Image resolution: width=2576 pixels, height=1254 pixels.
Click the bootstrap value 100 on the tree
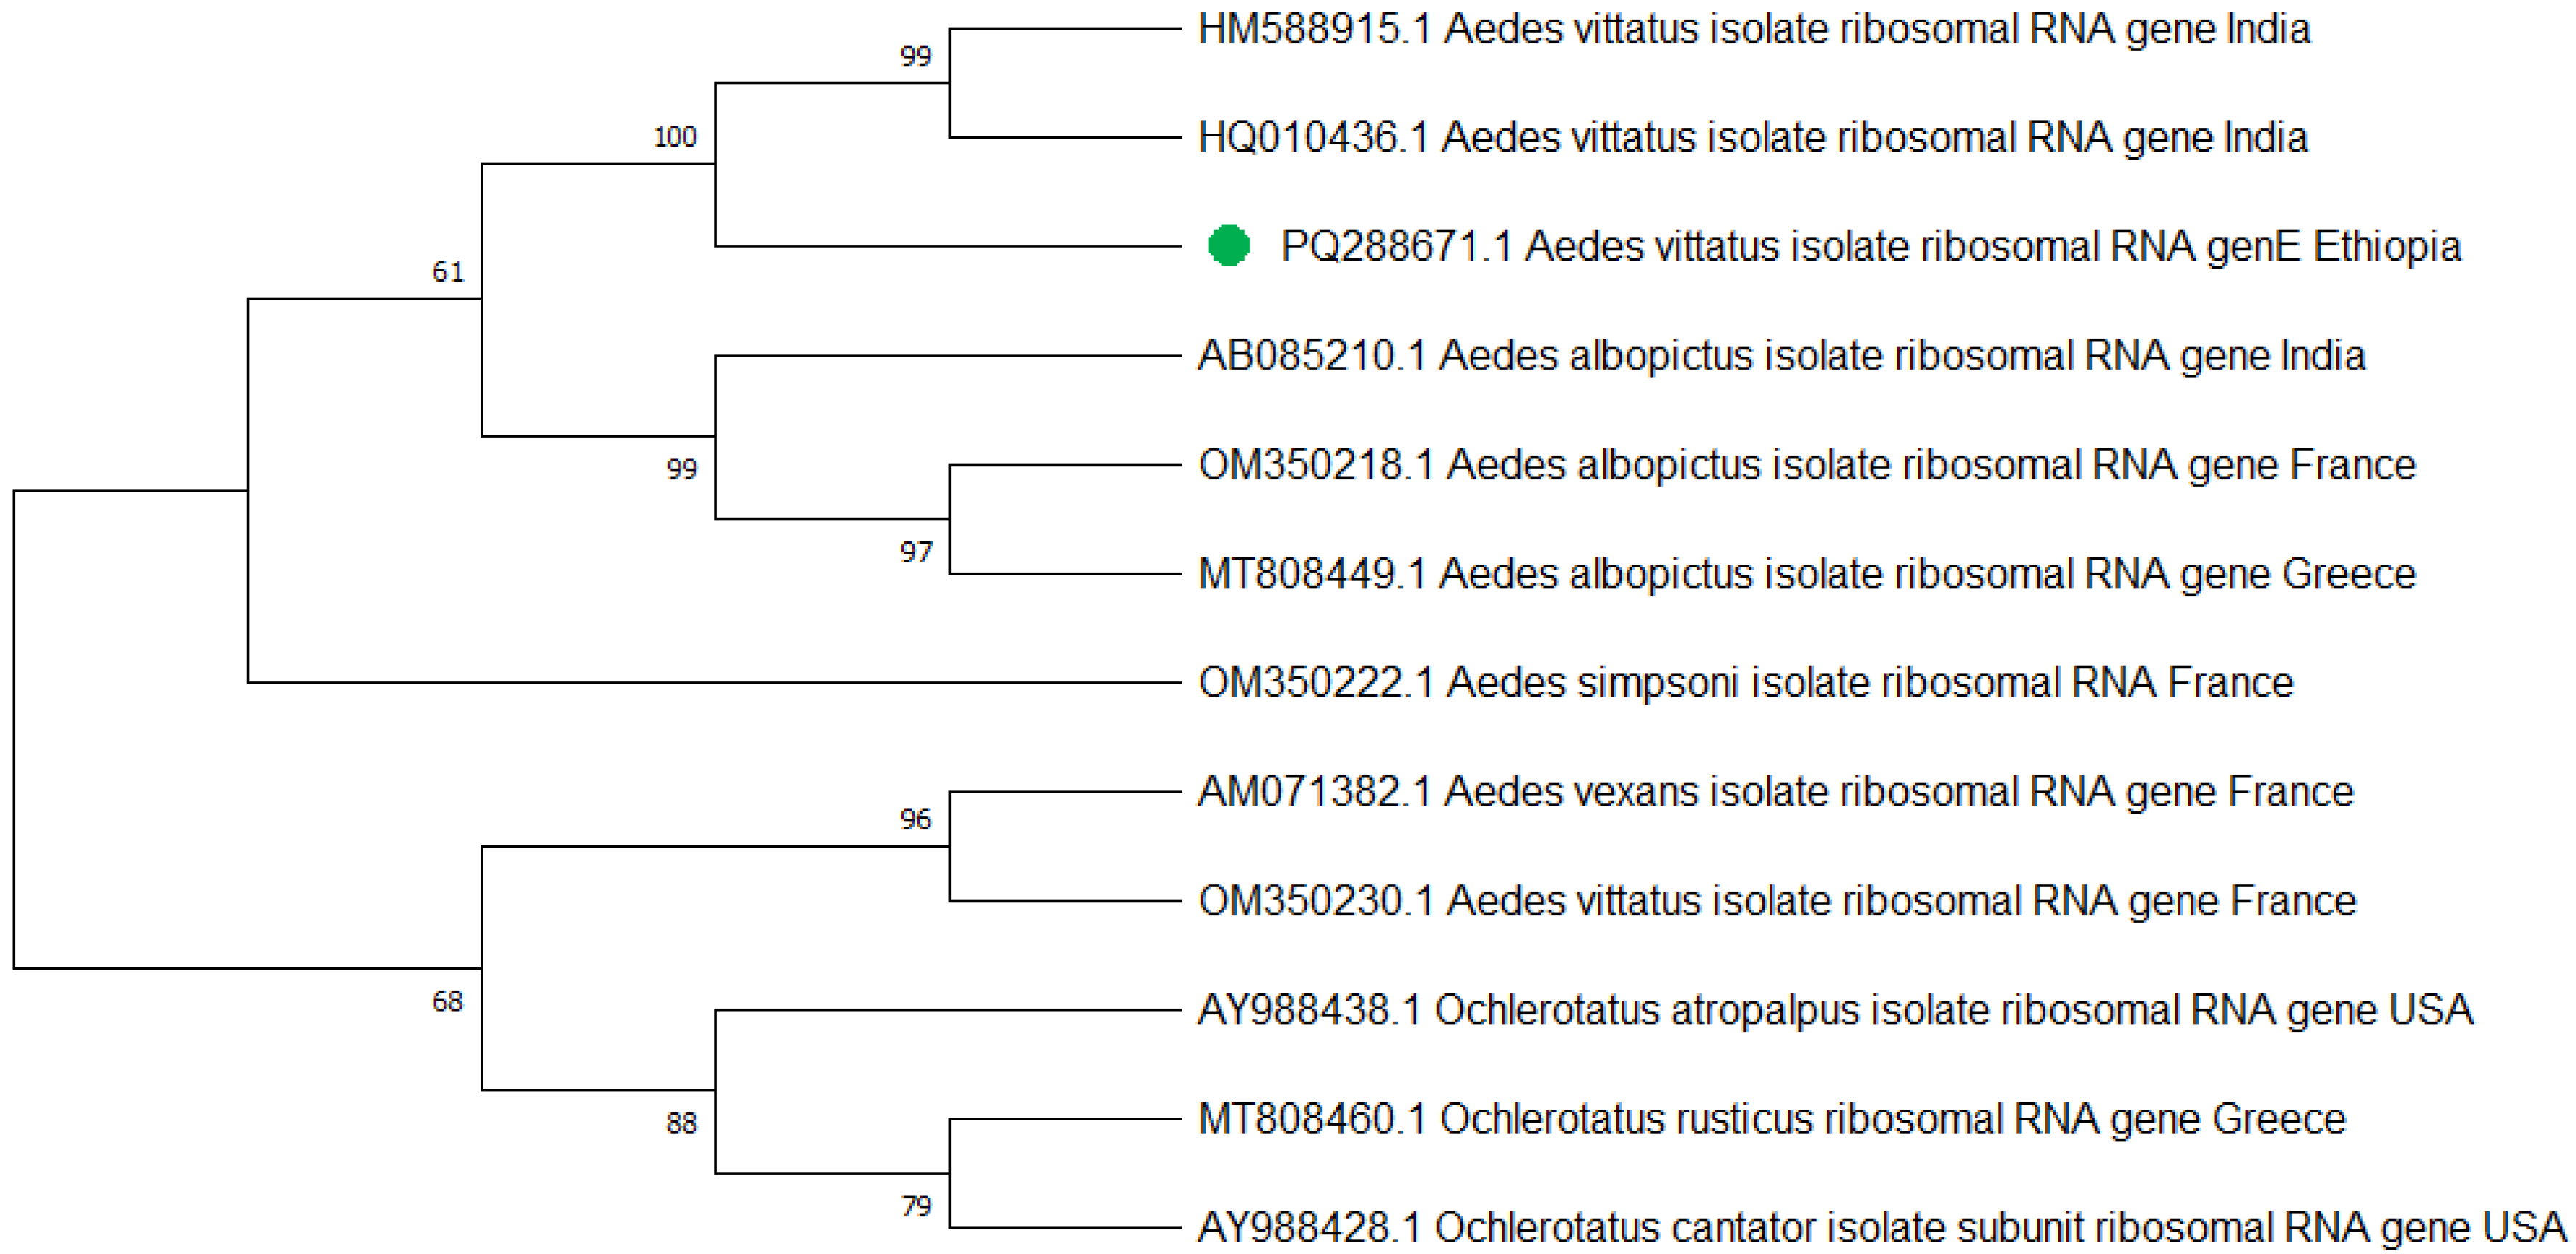[675, 137]
